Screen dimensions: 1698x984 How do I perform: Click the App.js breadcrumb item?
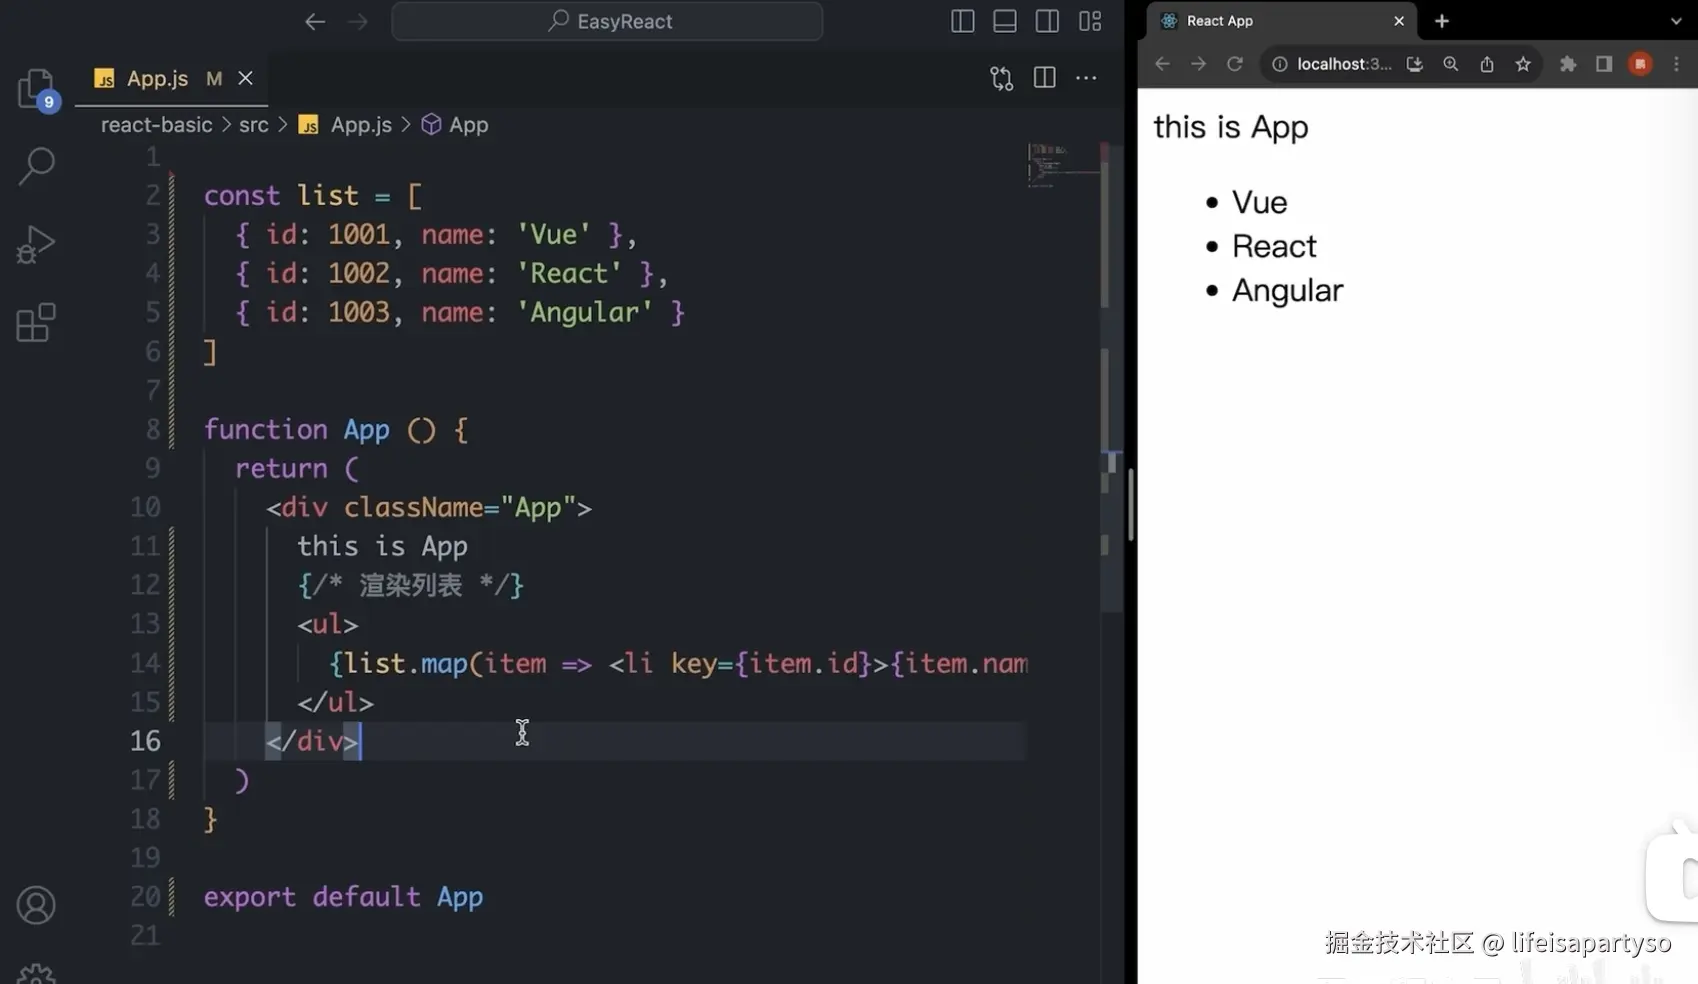(x=346, y=125)
